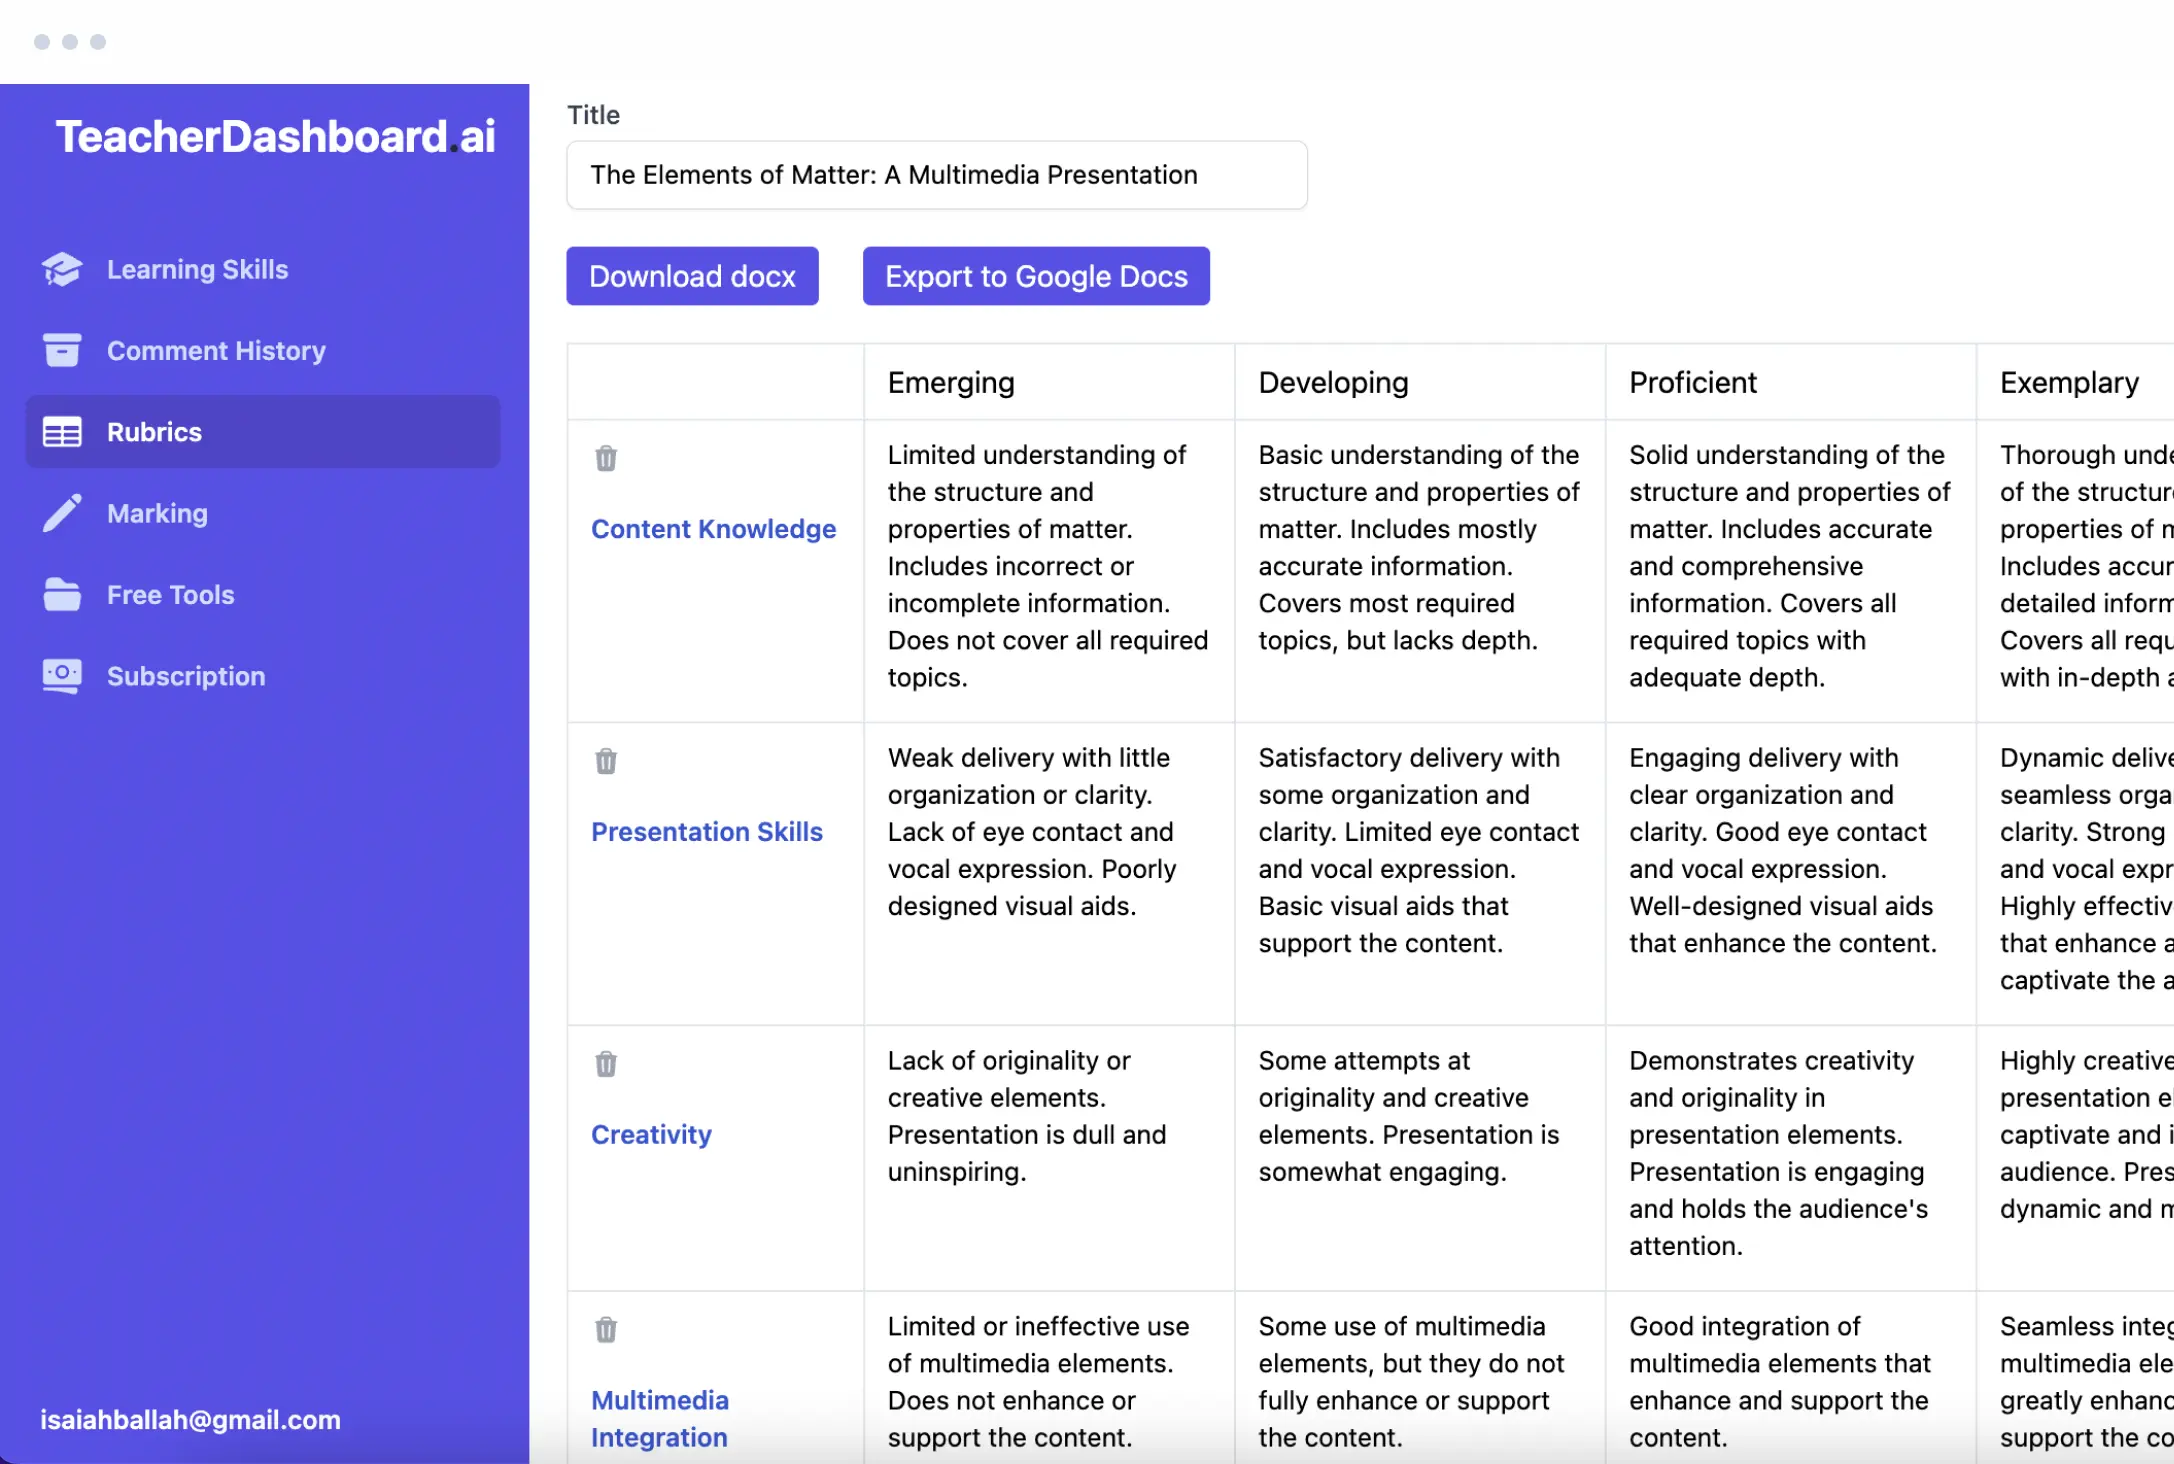Go to Comment History page

(x=216, y=350)
